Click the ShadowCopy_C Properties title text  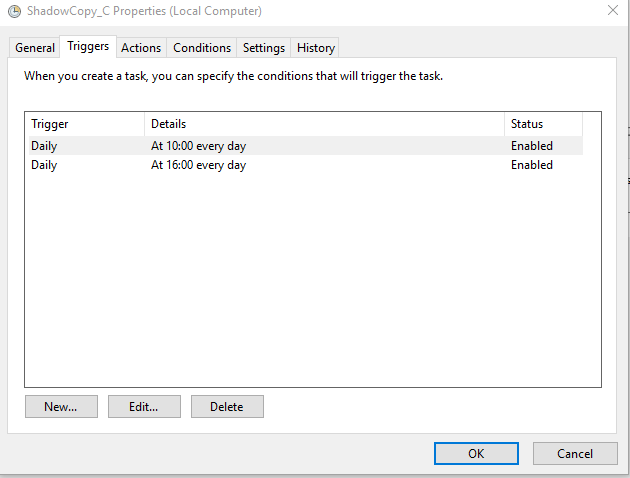point(145,11)
